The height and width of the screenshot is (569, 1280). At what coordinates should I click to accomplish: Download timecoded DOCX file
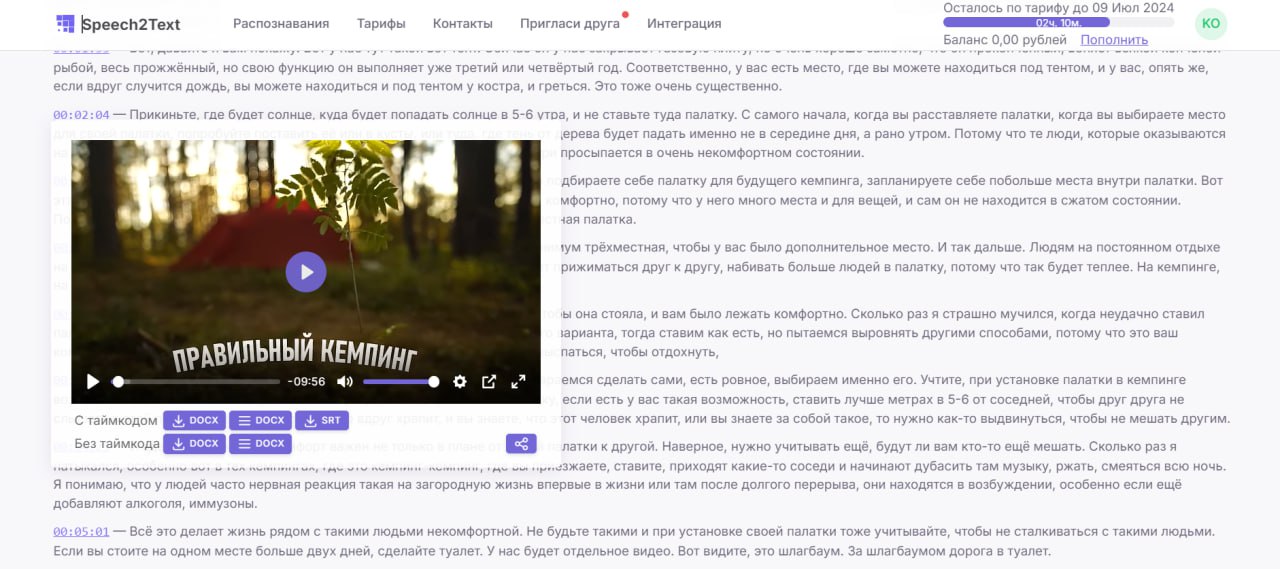coord(194,420)
